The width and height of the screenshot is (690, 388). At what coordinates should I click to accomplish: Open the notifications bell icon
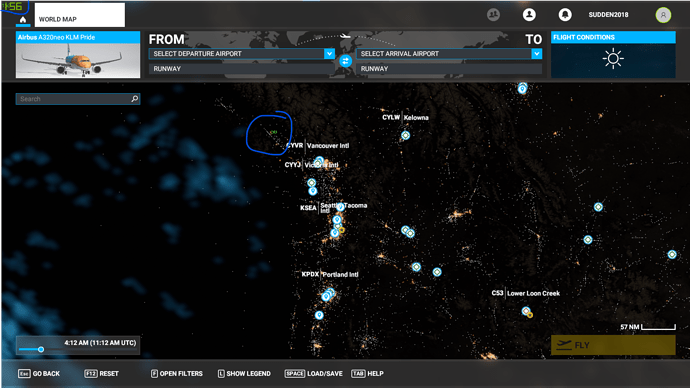565,15
